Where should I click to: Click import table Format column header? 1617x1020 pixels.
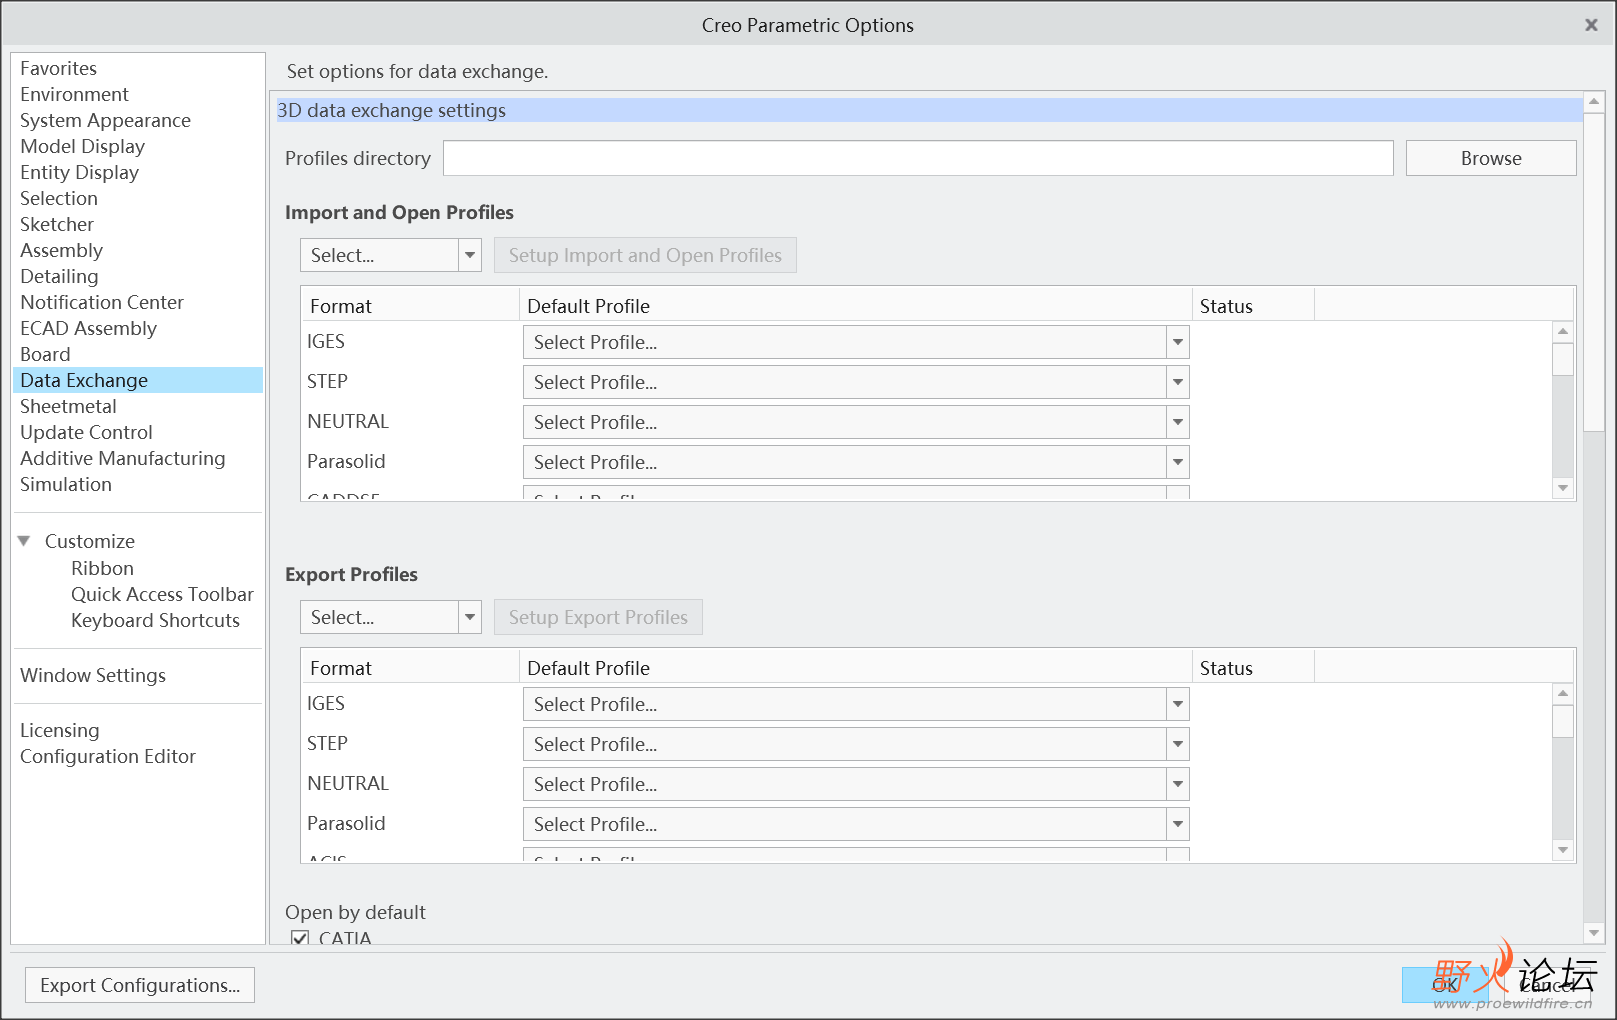[410, 306]
